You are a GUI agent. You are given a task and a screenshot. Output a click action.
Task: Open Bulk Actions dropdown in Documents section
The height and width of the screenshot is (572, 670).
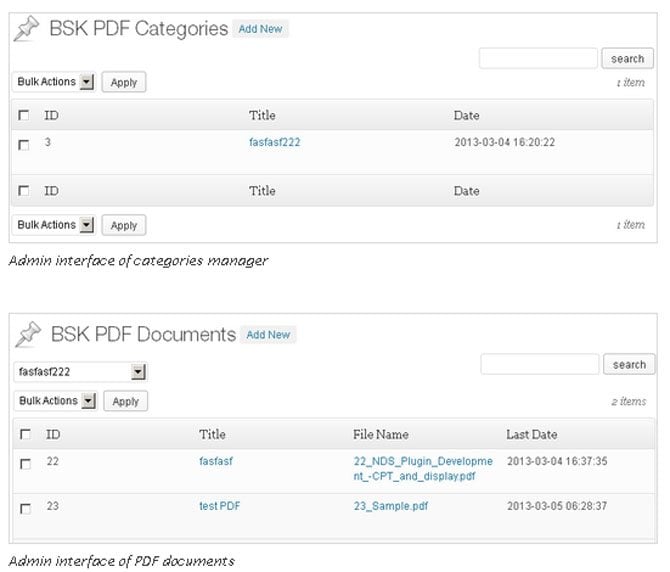[x=56, y=401]
